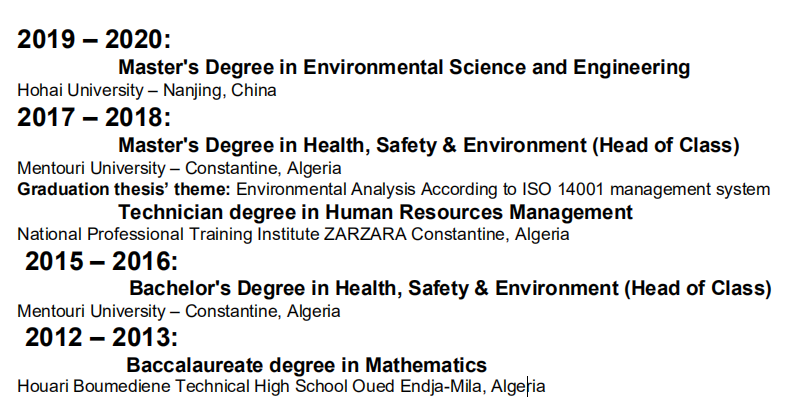The width and height of the screenshot is (802, 409).
Task: Place cursor in "Hohai University – Nanjing, China"
Action: (x=147, y=90)
